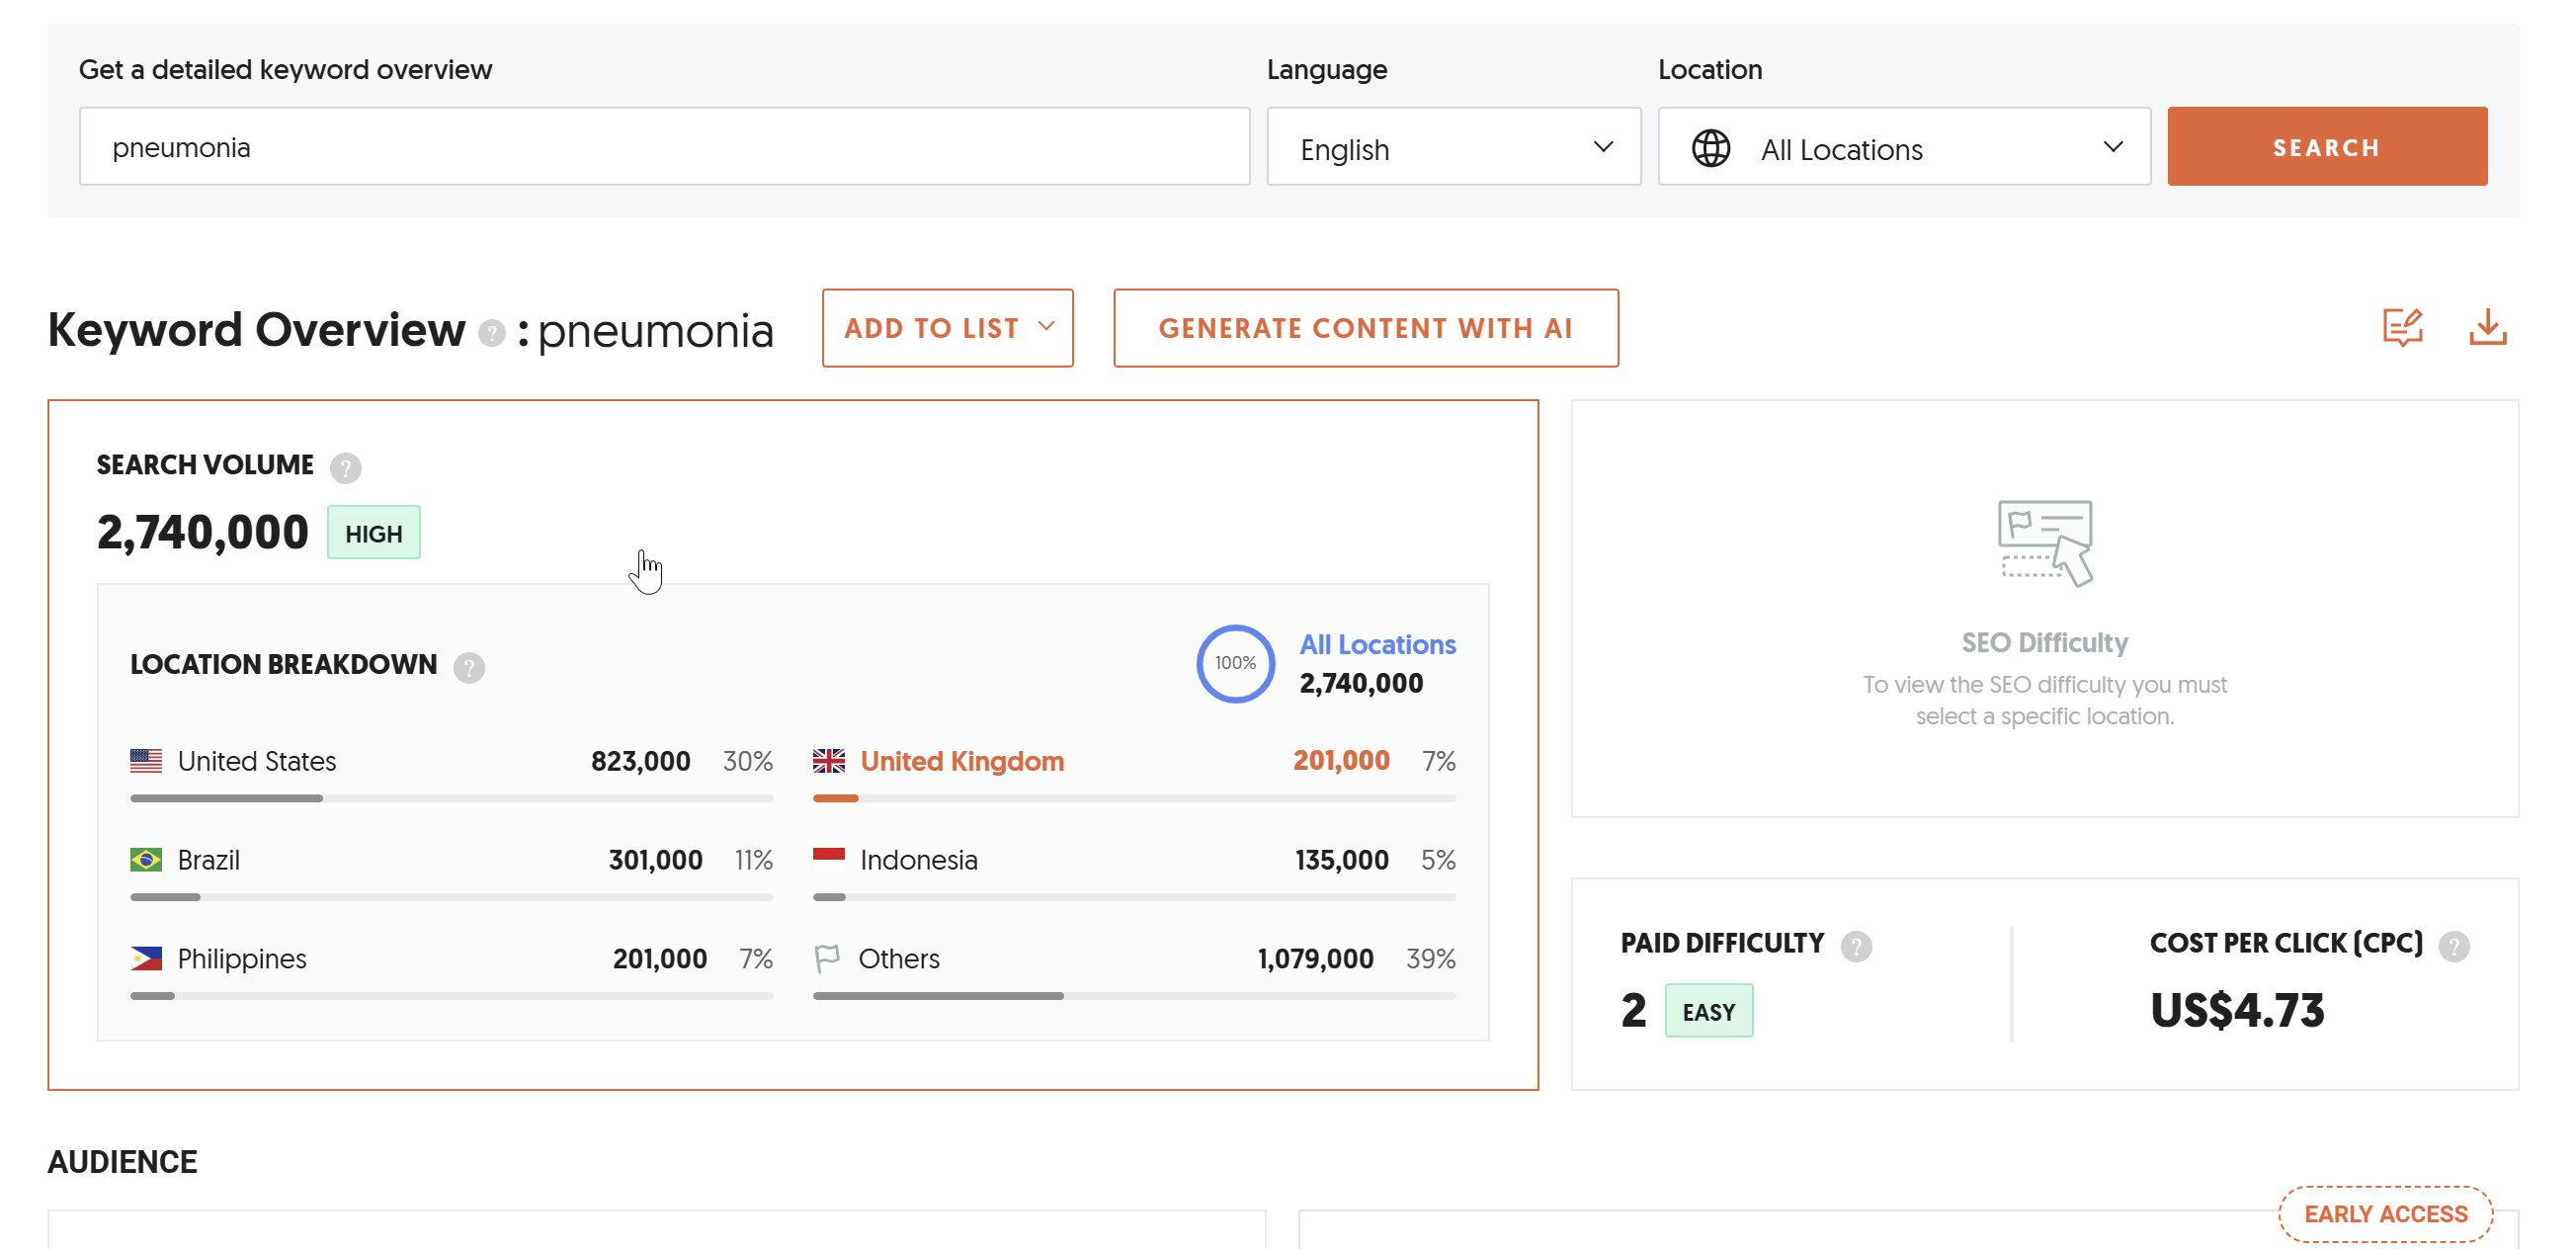Click the download export icon
Screen dimensions: 2576x1249
pyautogui.click(x=2487, y=327)
